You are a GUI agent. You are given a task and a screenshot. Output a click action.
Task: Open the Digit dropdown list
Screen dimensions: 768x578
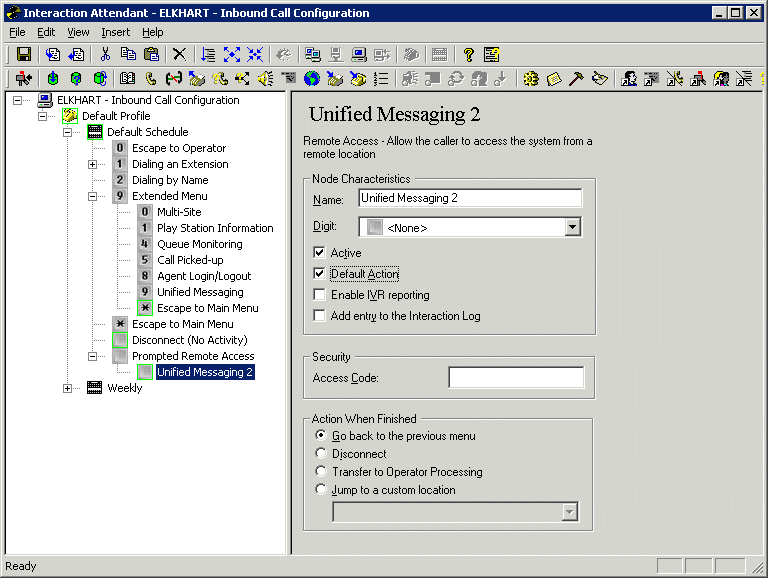pyautogui.click(x=572, y=228)
